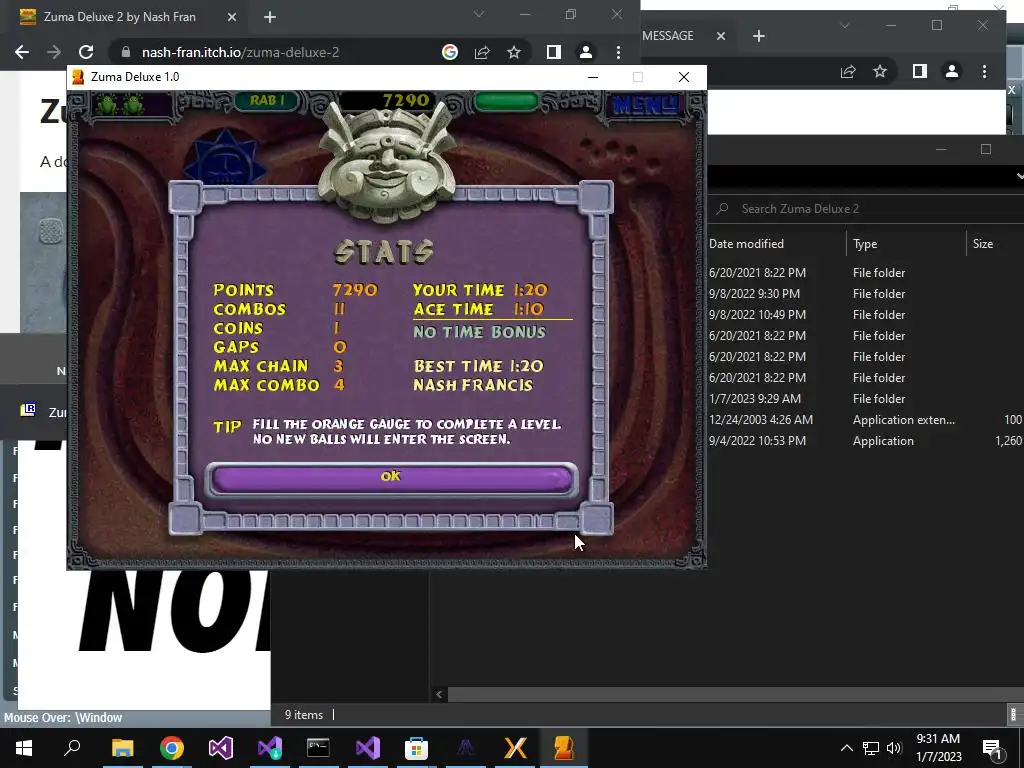
Task: Open profile avatar in background Chrome
Action: coord(952,71)
